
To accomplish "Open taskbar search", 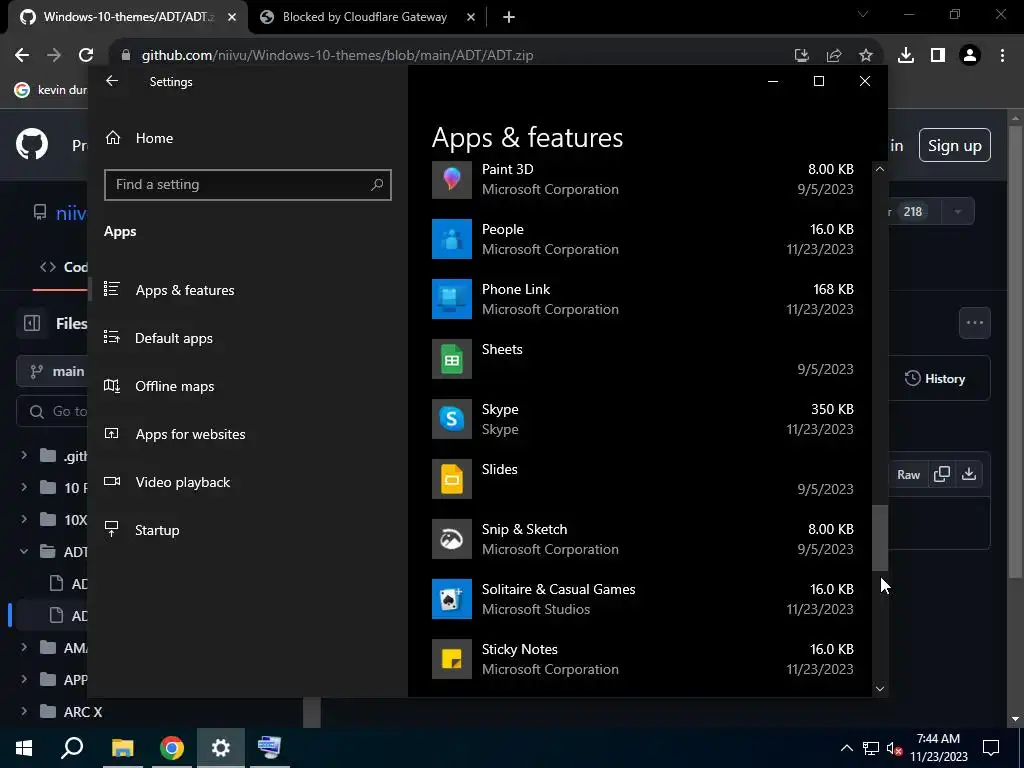I will pyautogui.click(x=72, y=748).
